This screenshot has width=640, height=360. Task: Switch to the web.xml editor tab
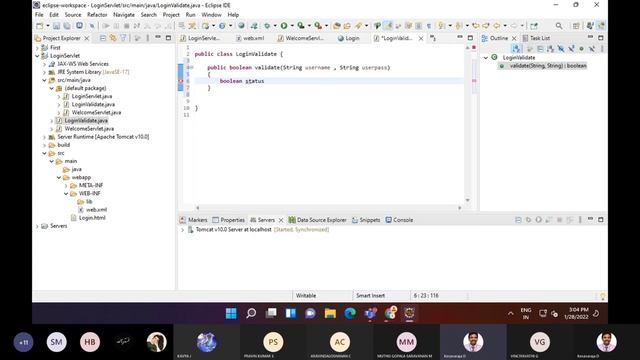[250, 38]
